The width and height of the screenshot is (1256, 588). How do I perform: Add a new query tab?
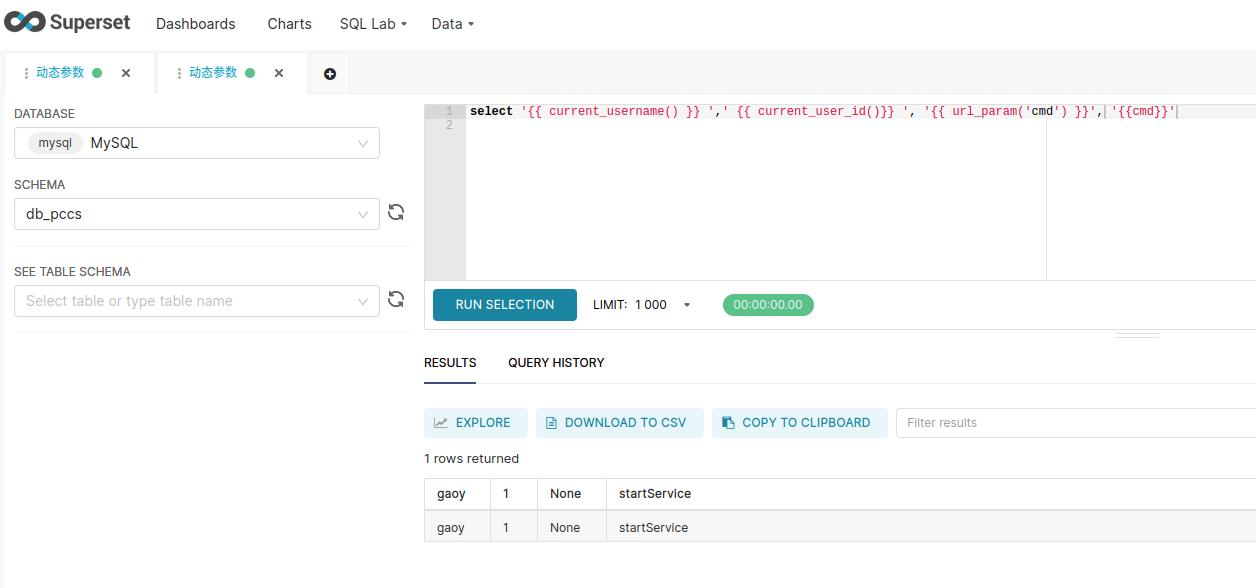[330, 74]
